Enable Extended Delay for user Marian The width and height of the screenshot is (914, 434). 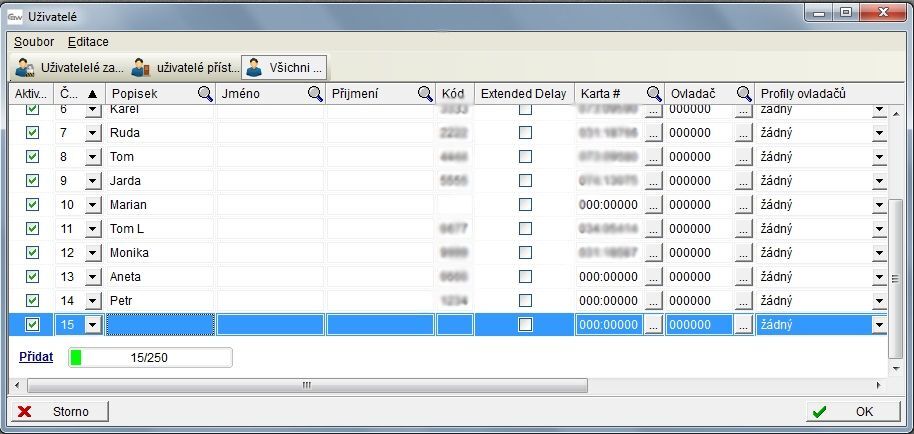click(525, 205)
